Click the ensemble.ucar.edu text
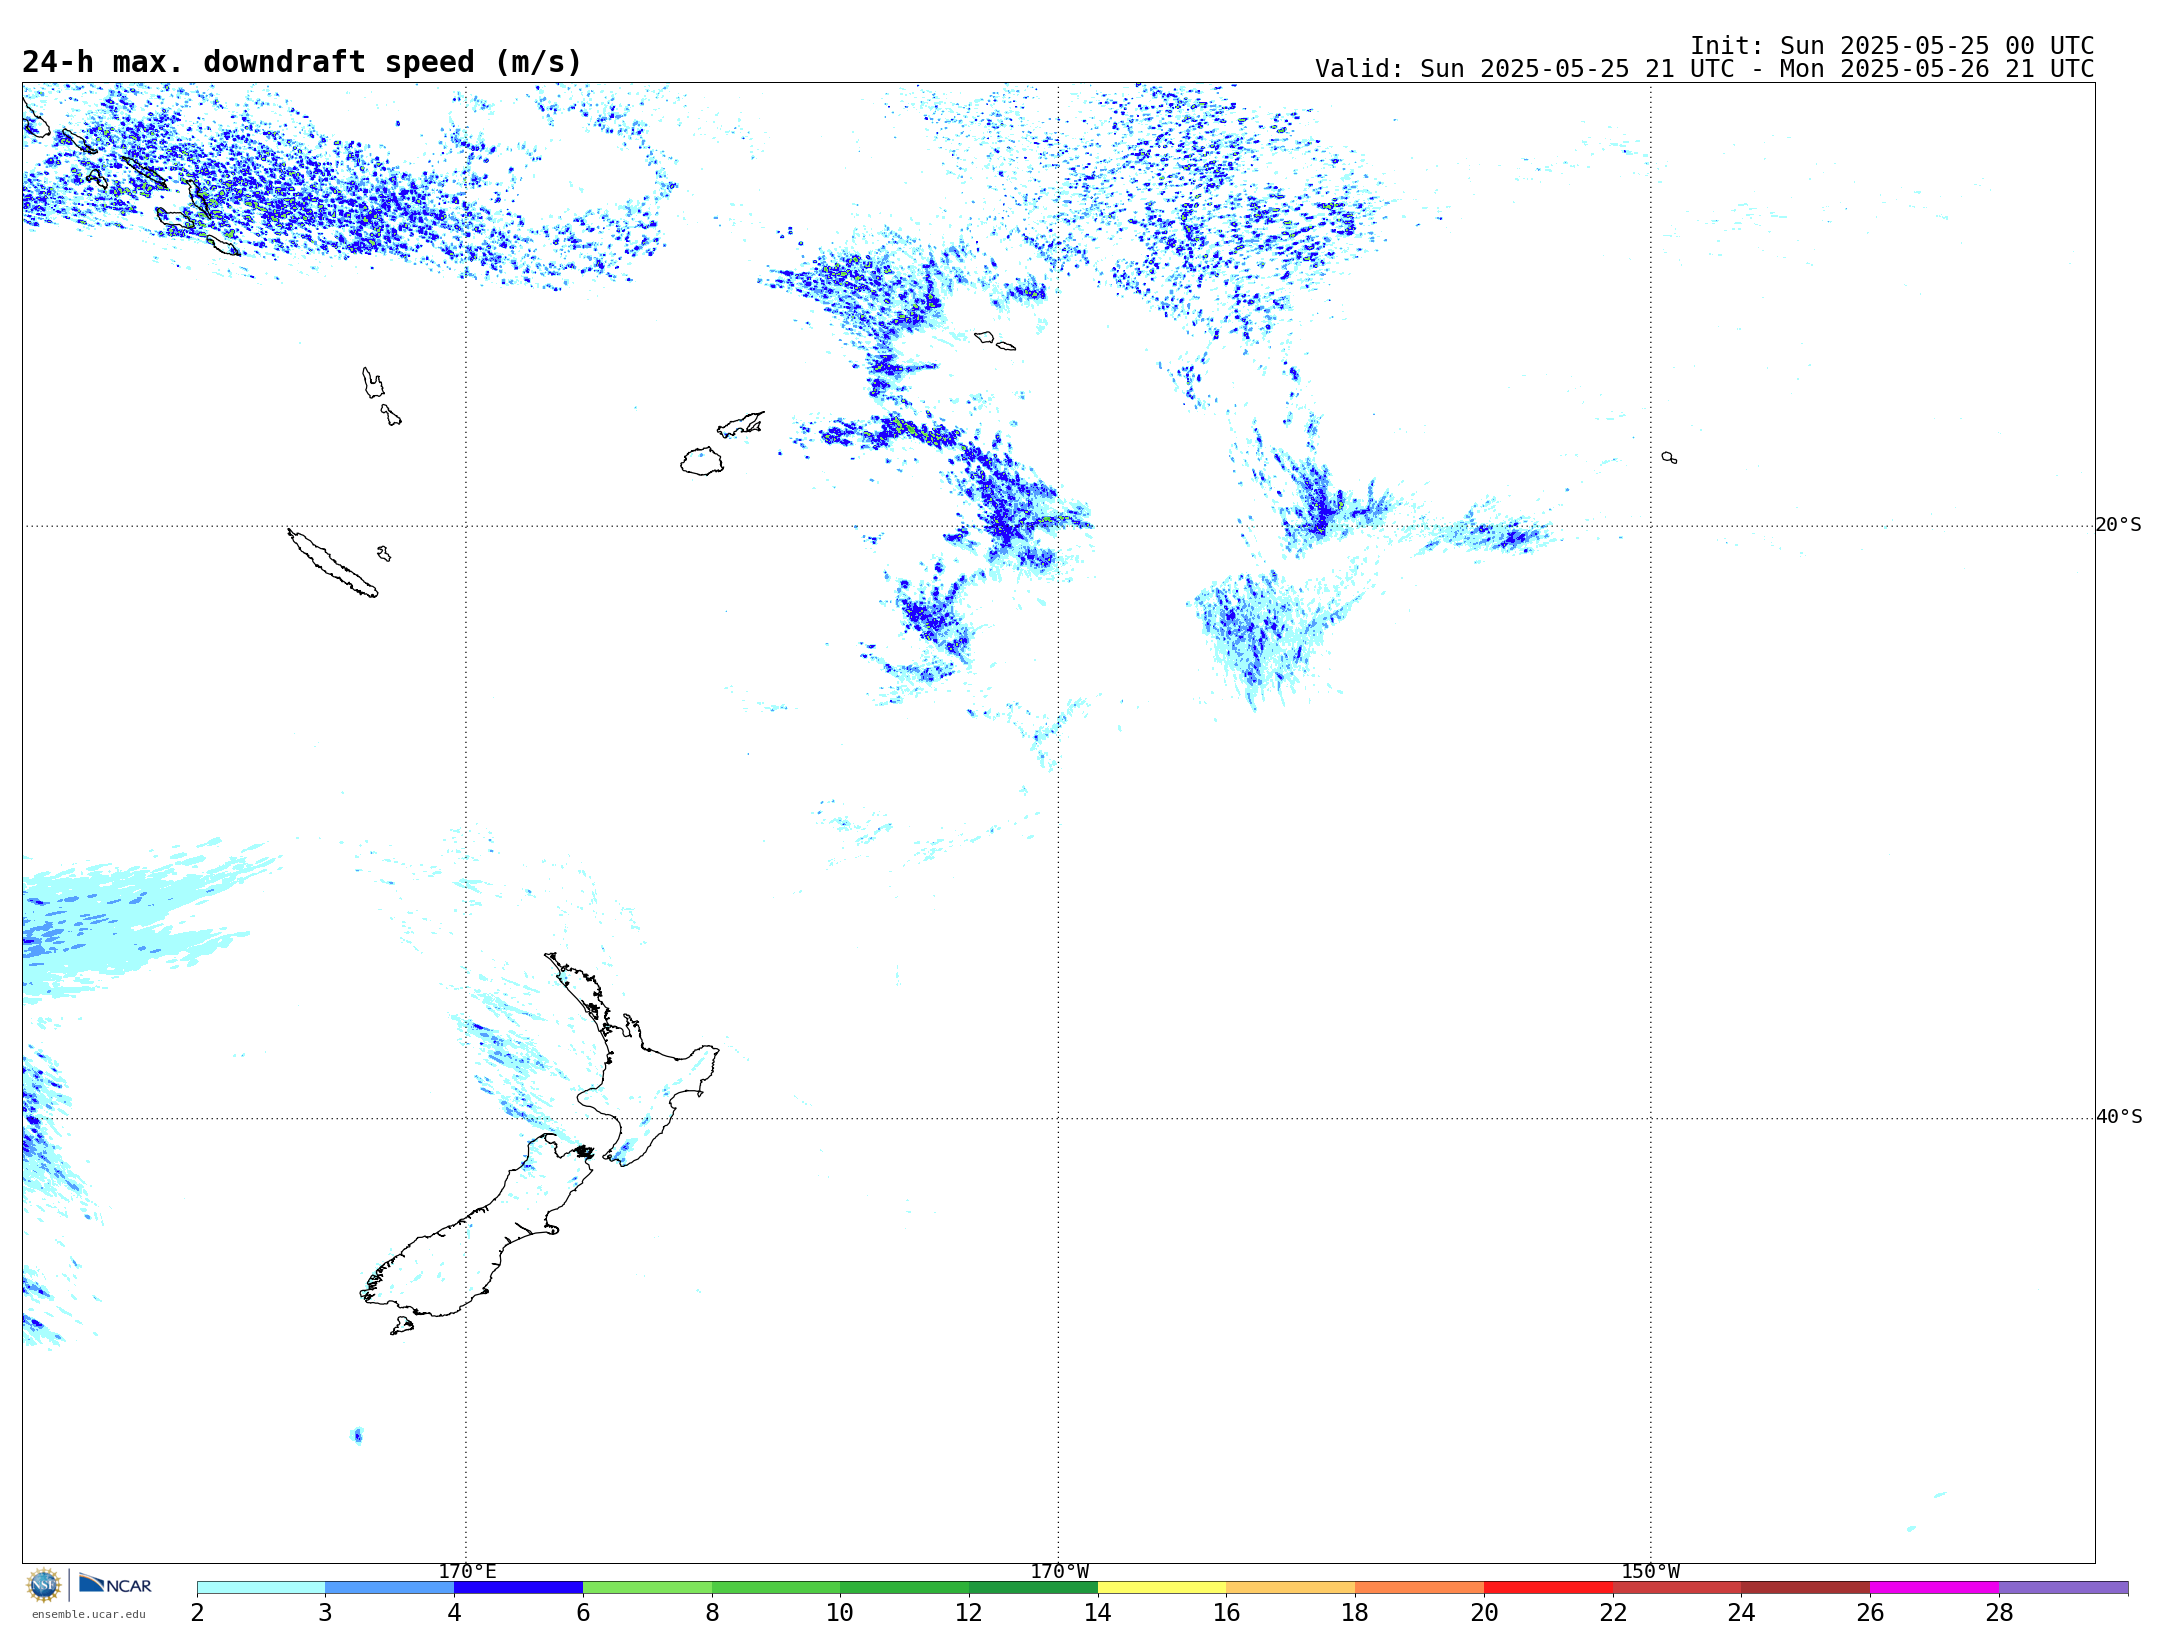 [x=89, y=1614]
